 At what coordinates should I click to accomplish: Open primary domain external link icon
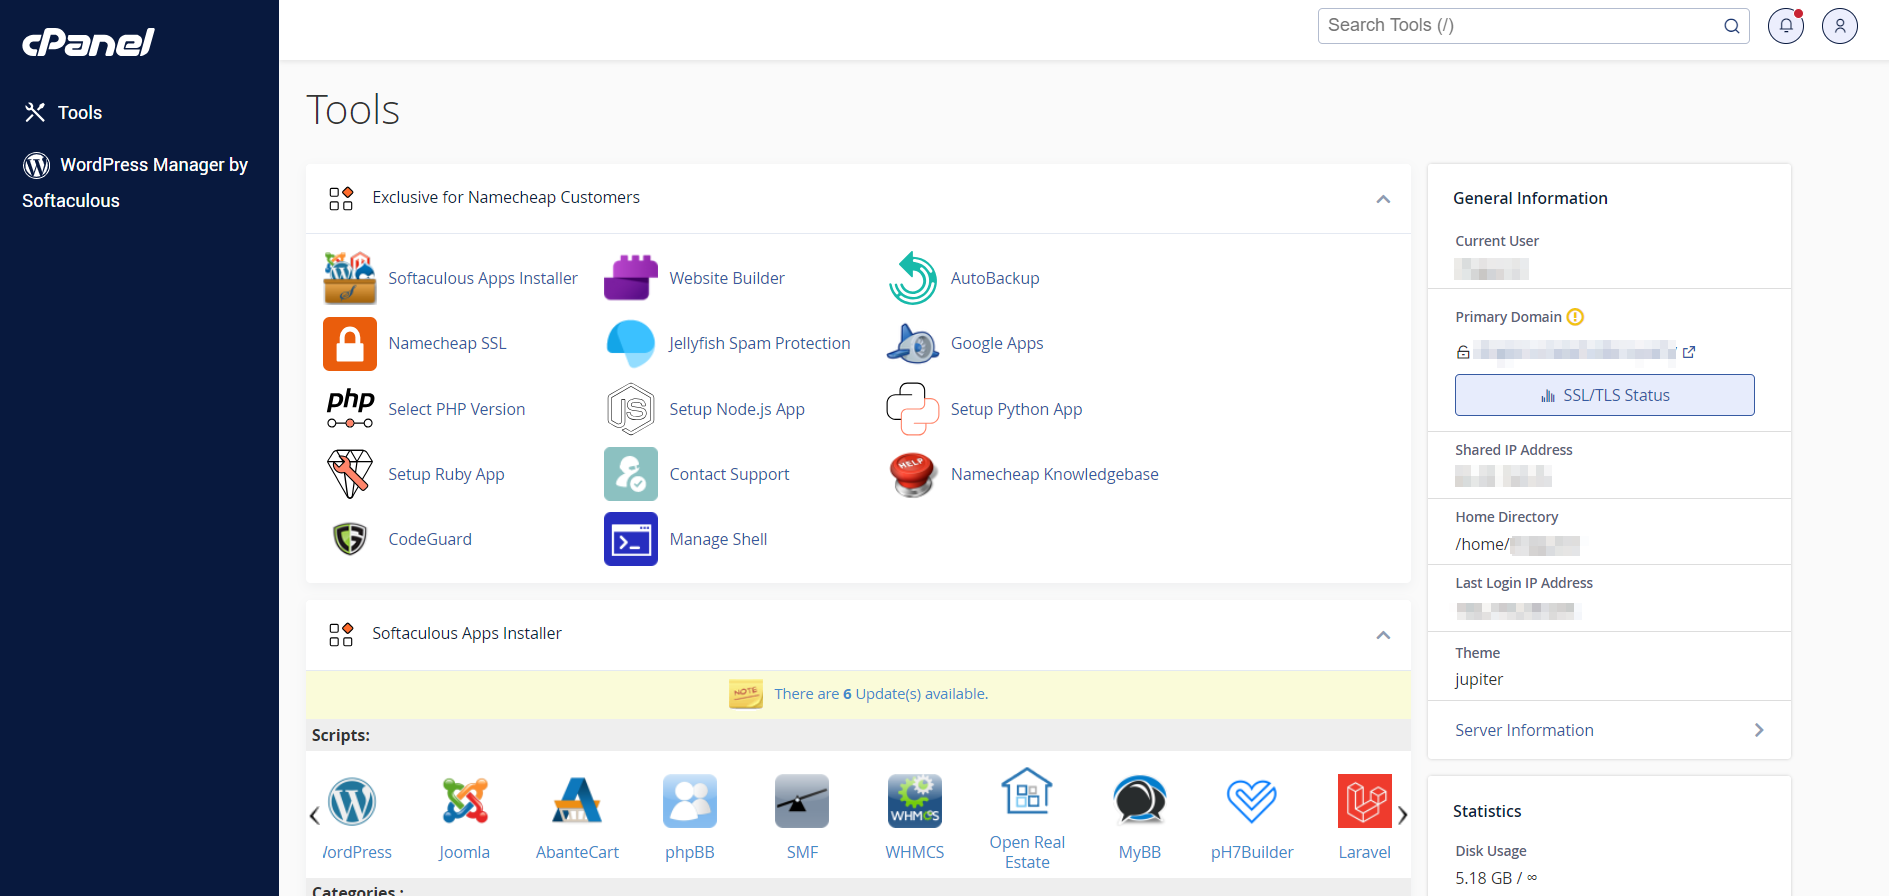pyautogui.click(x=1689, y=352)
